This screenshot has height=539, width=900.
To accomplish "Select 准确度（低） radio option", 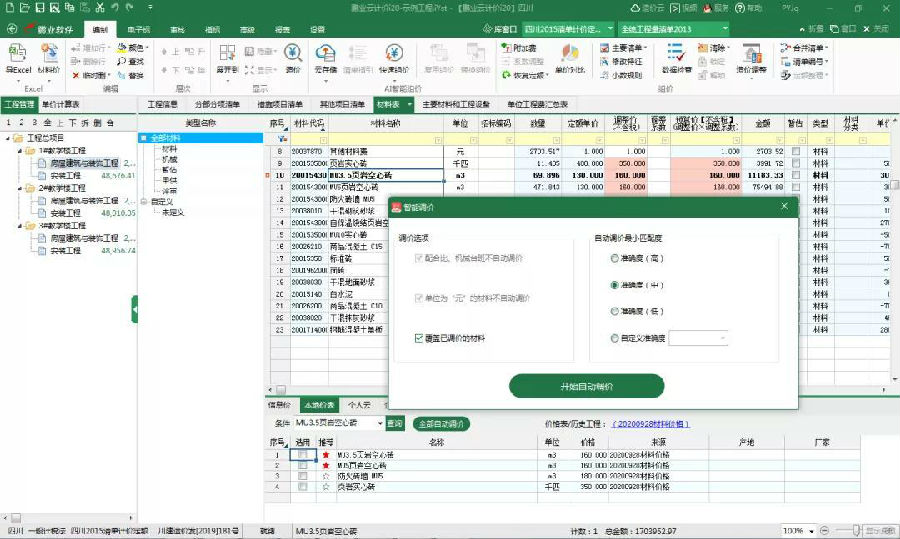I will 614,312.
